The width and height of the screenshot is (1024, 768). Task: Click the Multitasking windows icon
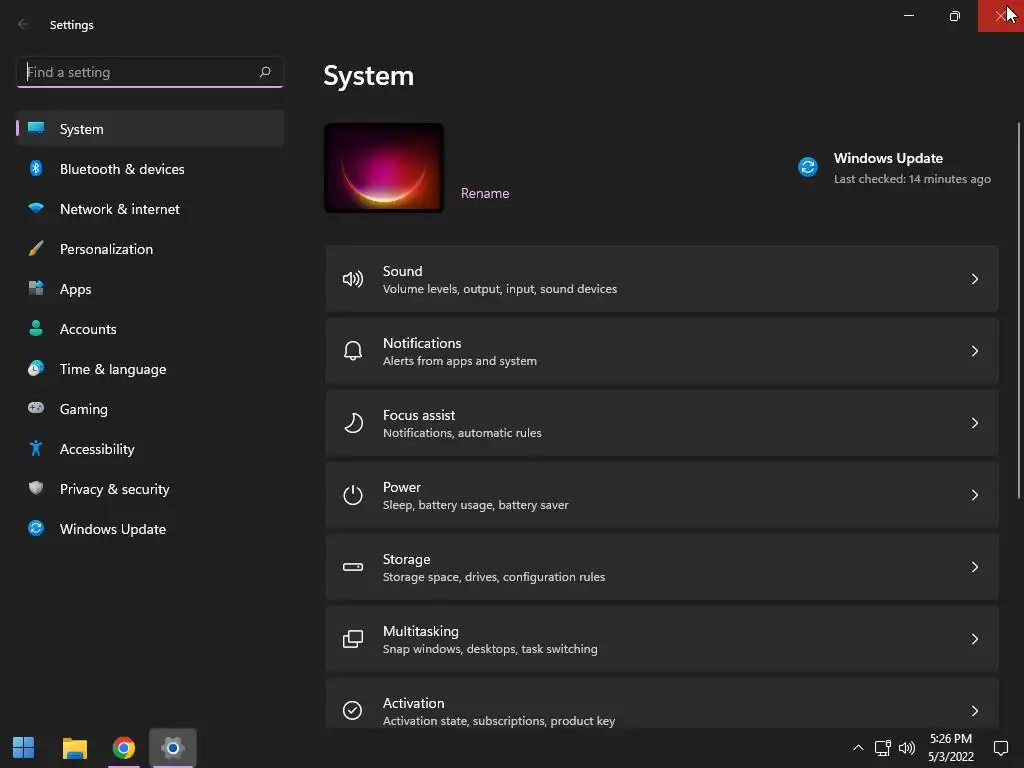353,639
